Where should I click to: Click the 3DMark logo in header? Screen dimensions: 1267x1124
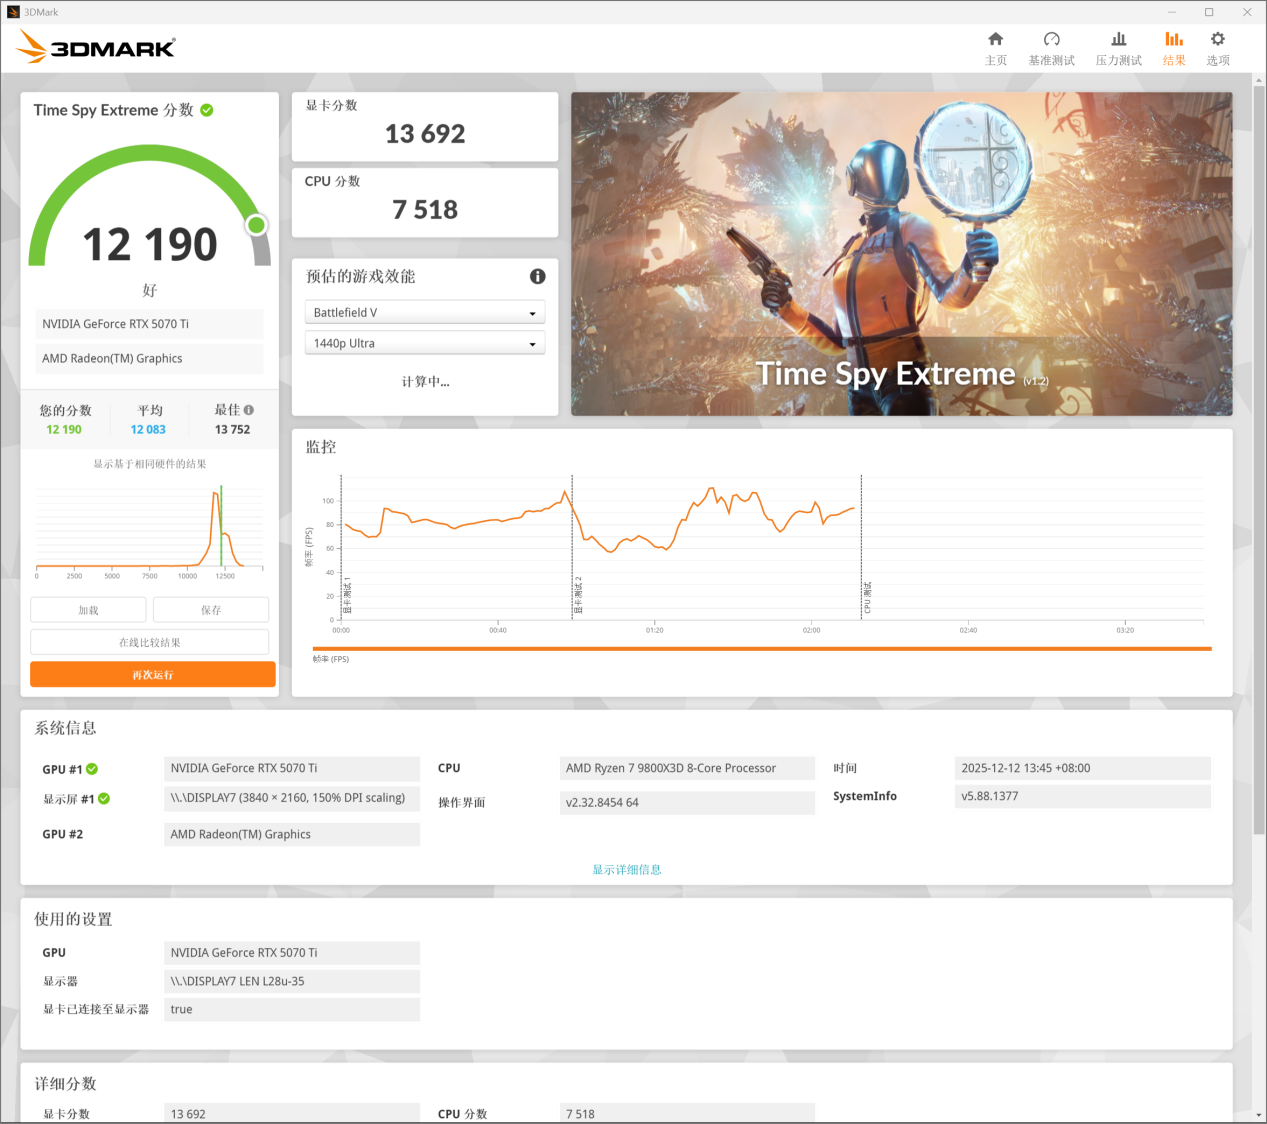97,47
